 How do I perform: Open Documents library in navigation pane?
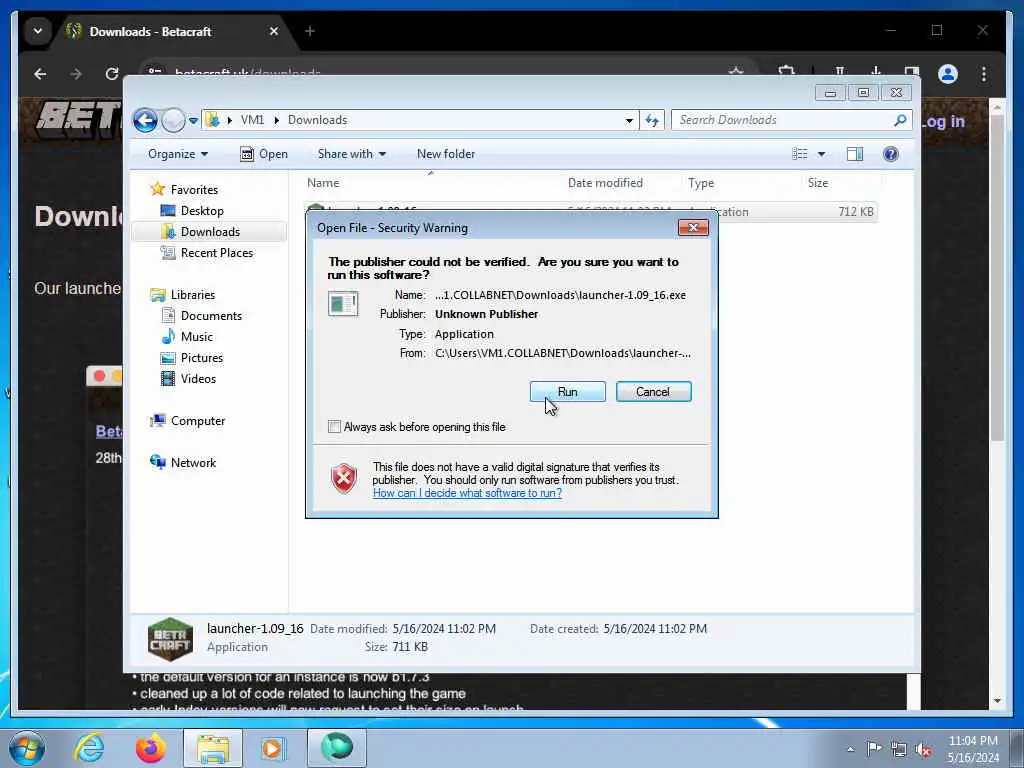tap(211, 315)
